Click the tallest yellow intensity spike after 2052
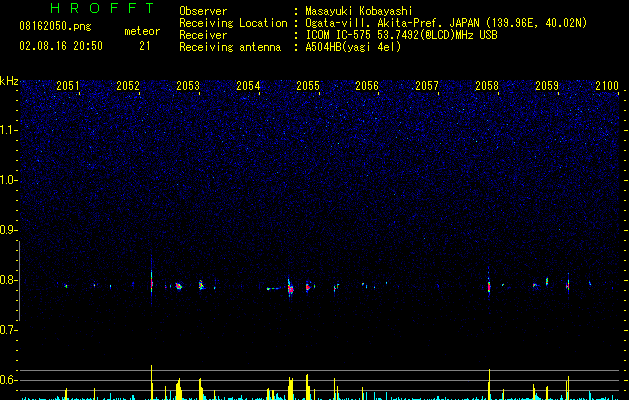The width and height of the screenshot is (629, 400). click(x=152, y=382)
